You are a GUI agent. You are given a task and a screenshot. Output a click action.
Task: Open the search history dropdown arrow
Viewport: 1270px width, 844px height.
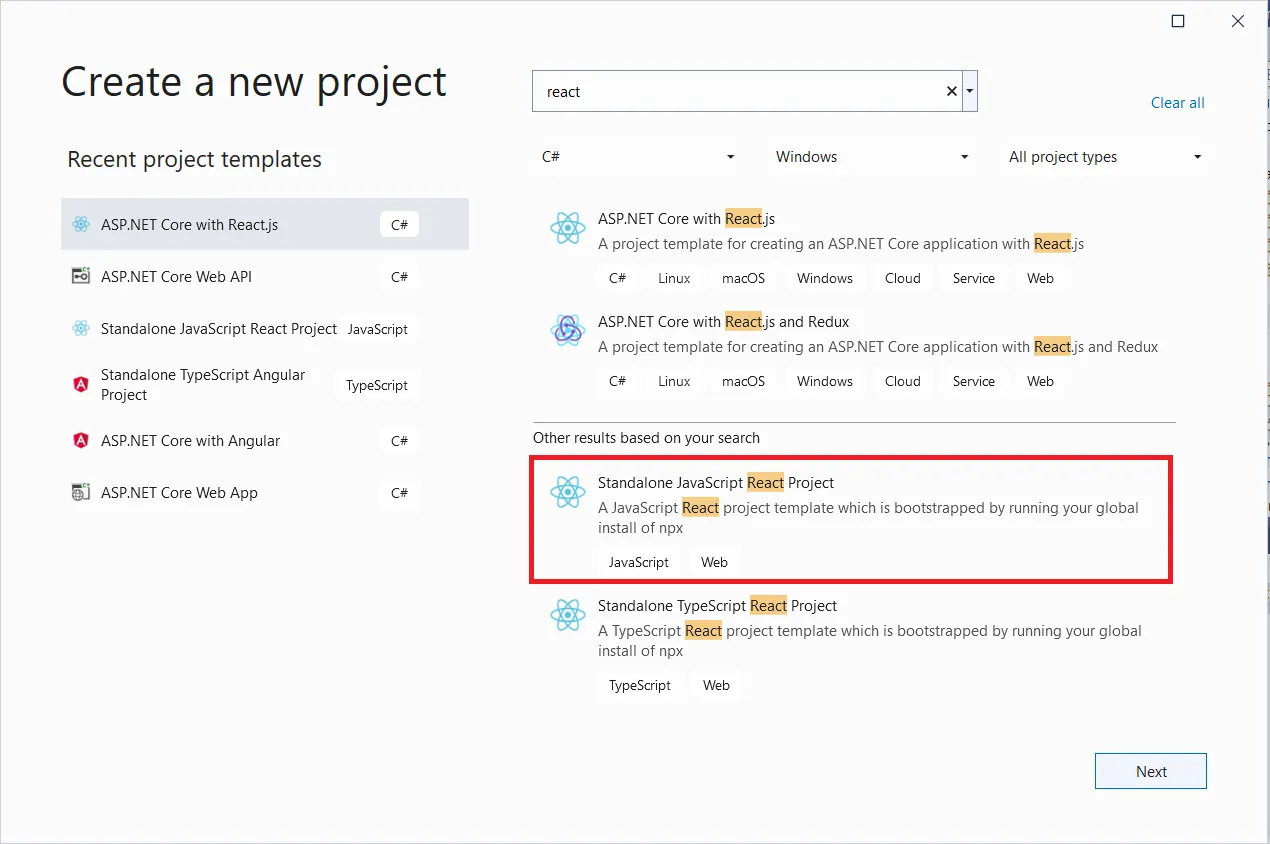969,90
